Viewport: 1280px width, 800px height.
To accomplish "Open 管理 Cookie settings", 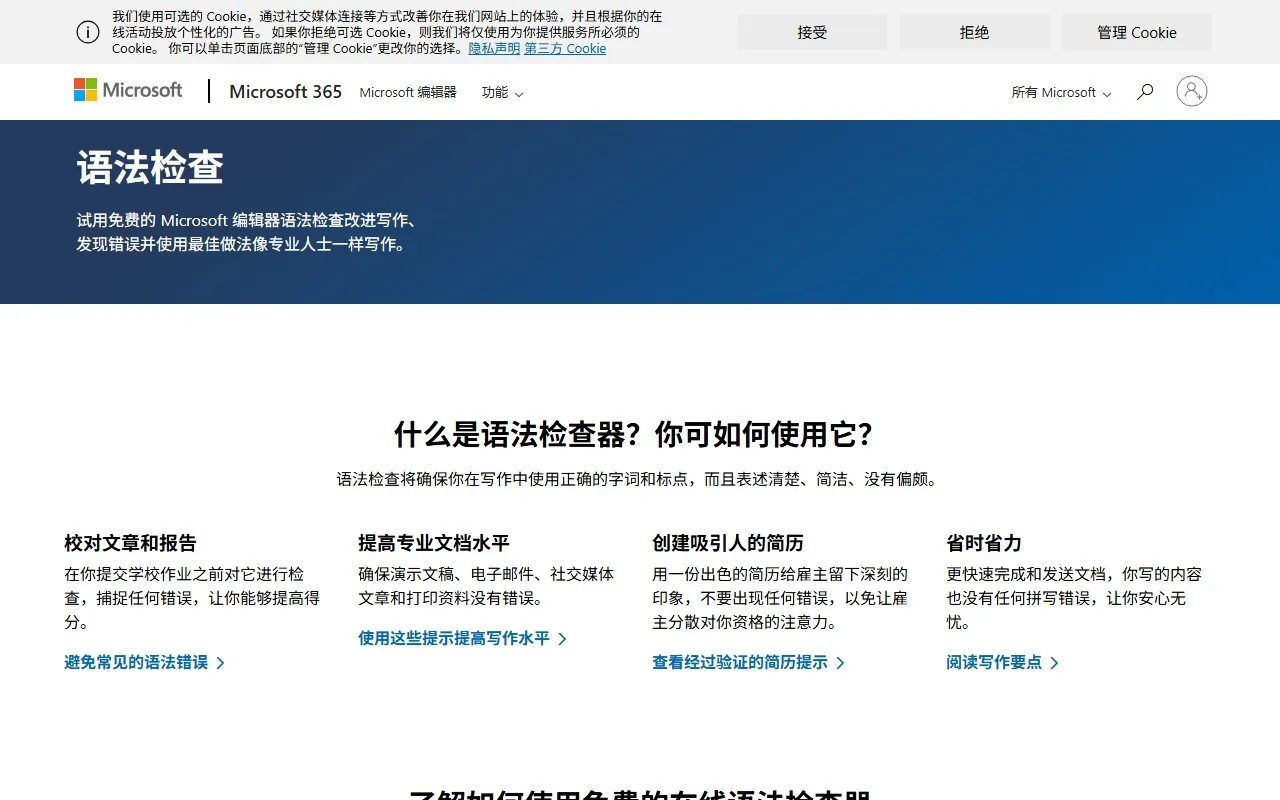I will (x=1136, y=31).
